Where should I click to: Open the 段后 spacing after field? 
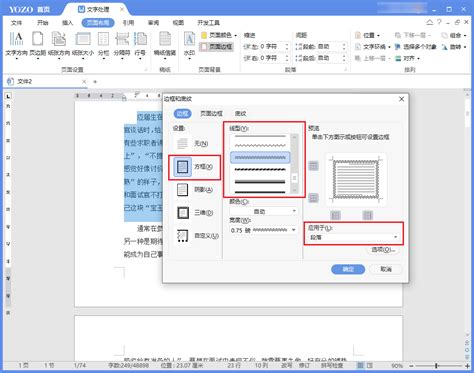coord(331,58)
